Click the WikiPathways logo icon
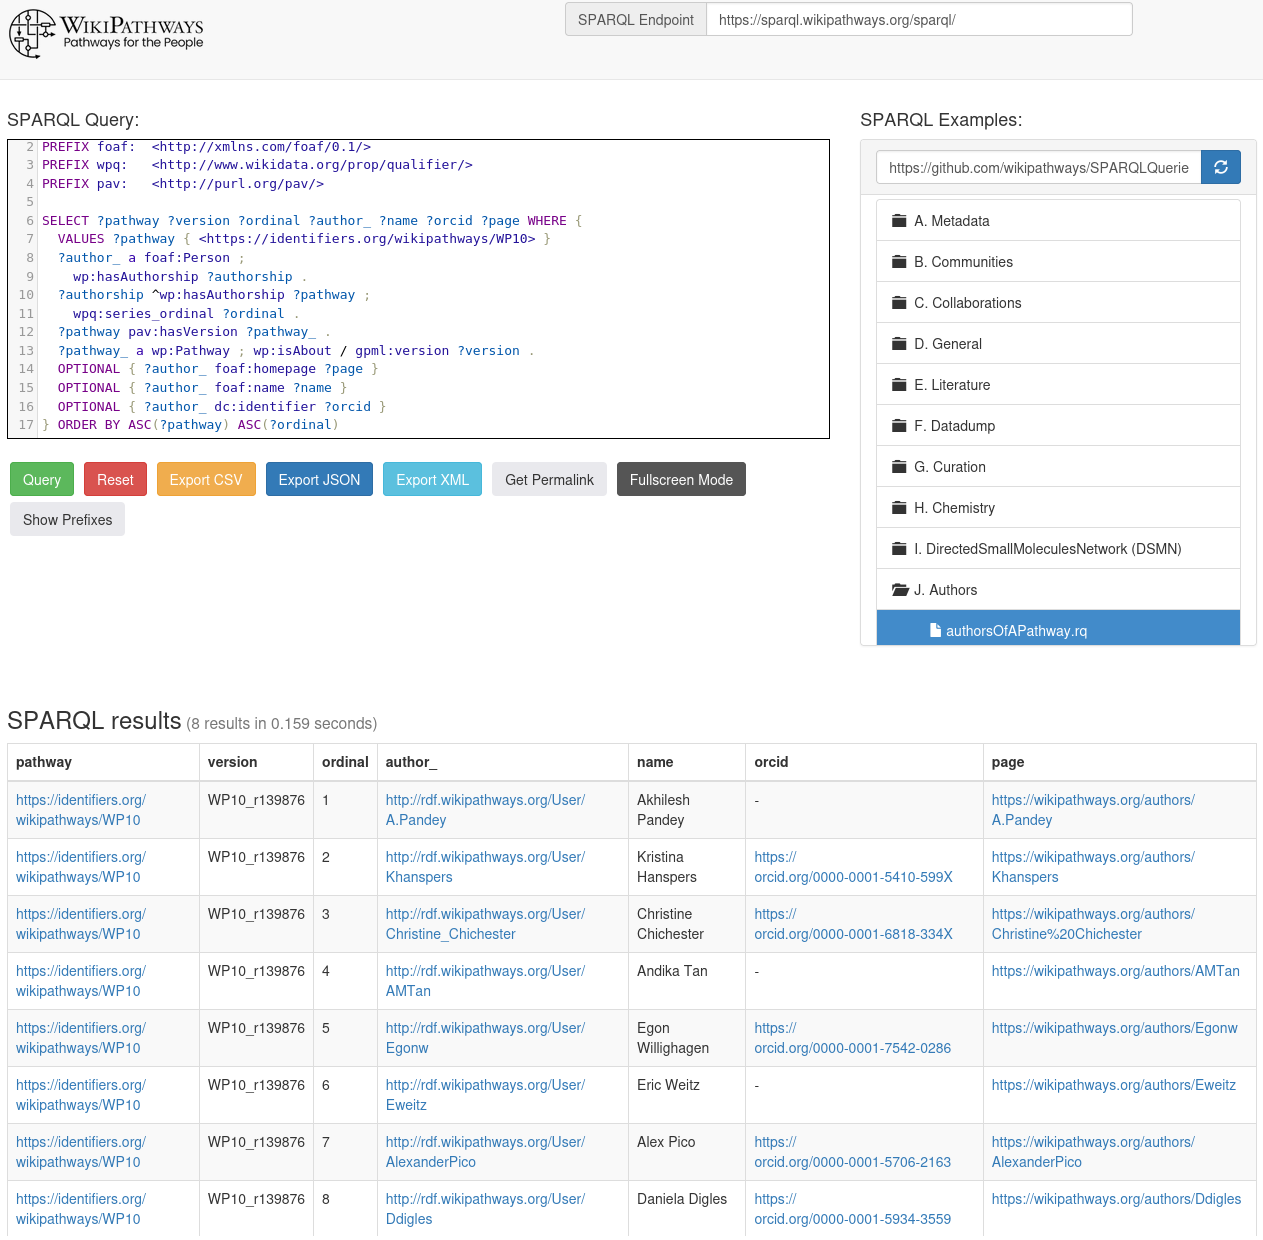Image resolution: width=1263 pixels, height=1240 pixels. click(x=31, y=33)
